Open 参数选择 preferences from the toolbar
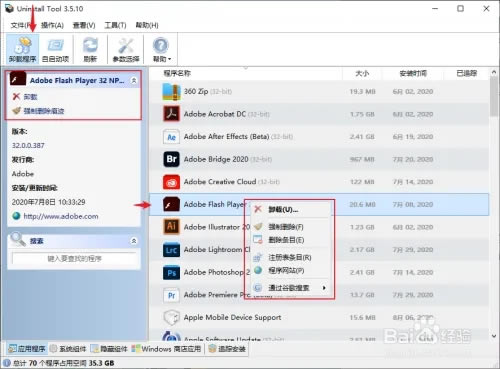Image resolution: width=500 pixels, height=369 pixels. pos(126,49)
